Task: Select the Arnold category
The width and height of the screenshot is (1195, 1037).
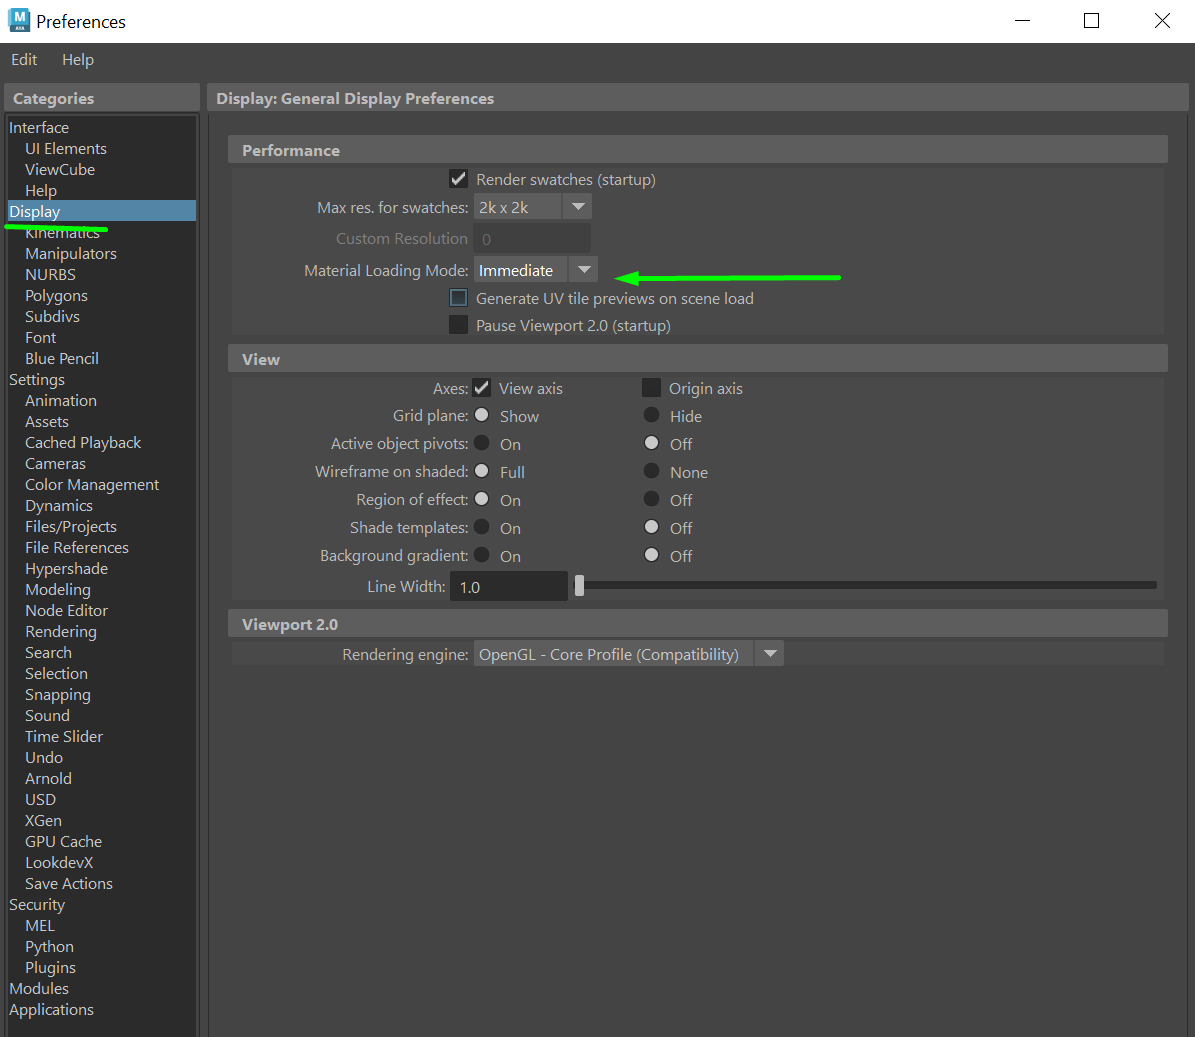Action: click(x=48, y=778)
